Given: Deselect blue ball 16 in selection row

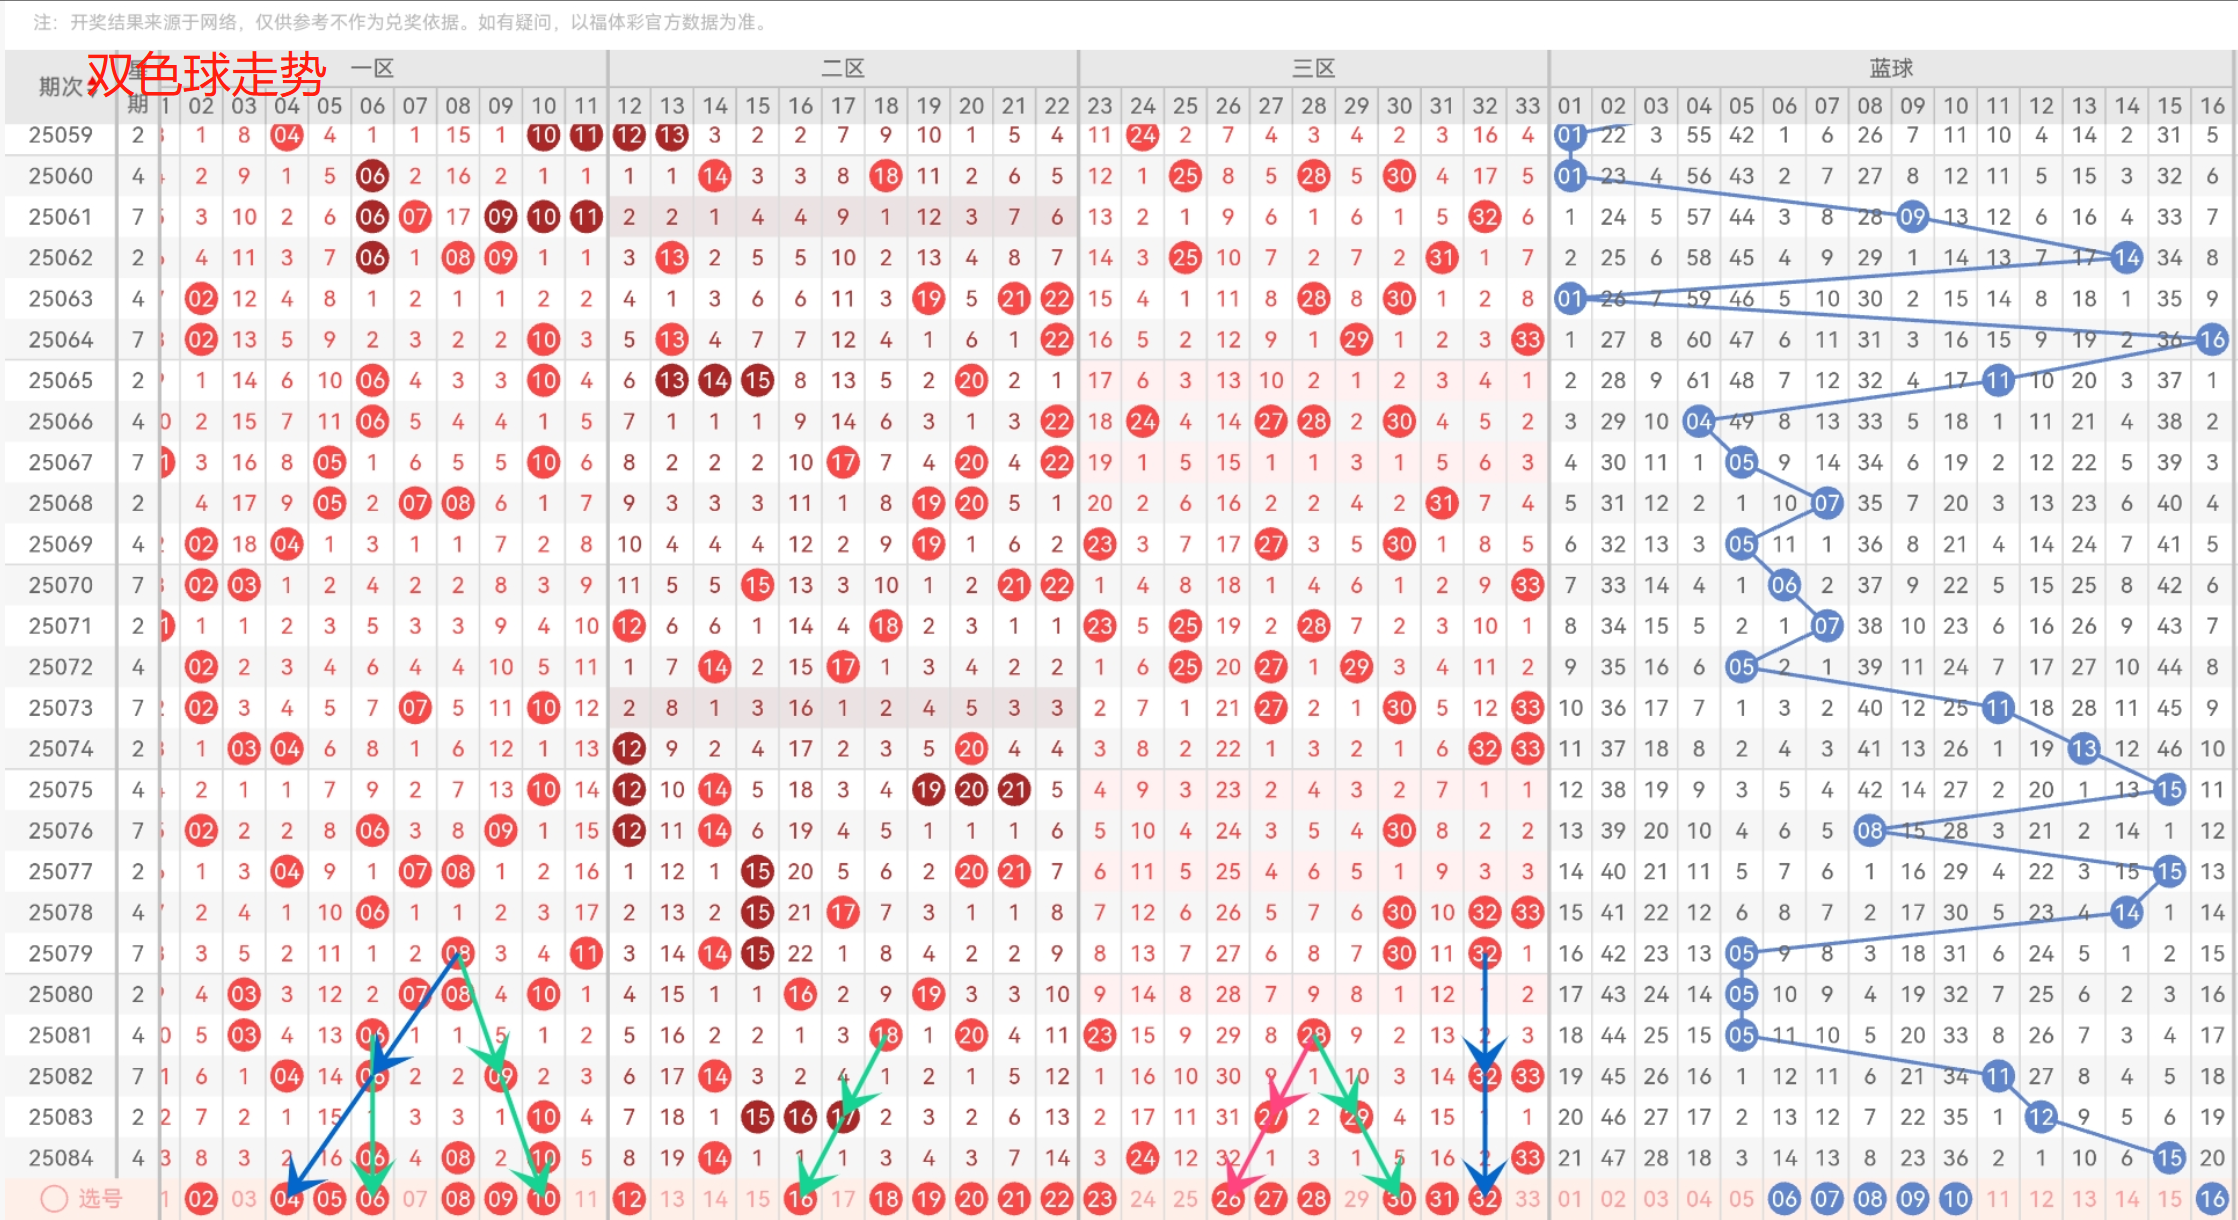Looking at the screenshot, I should 2211,1198.
